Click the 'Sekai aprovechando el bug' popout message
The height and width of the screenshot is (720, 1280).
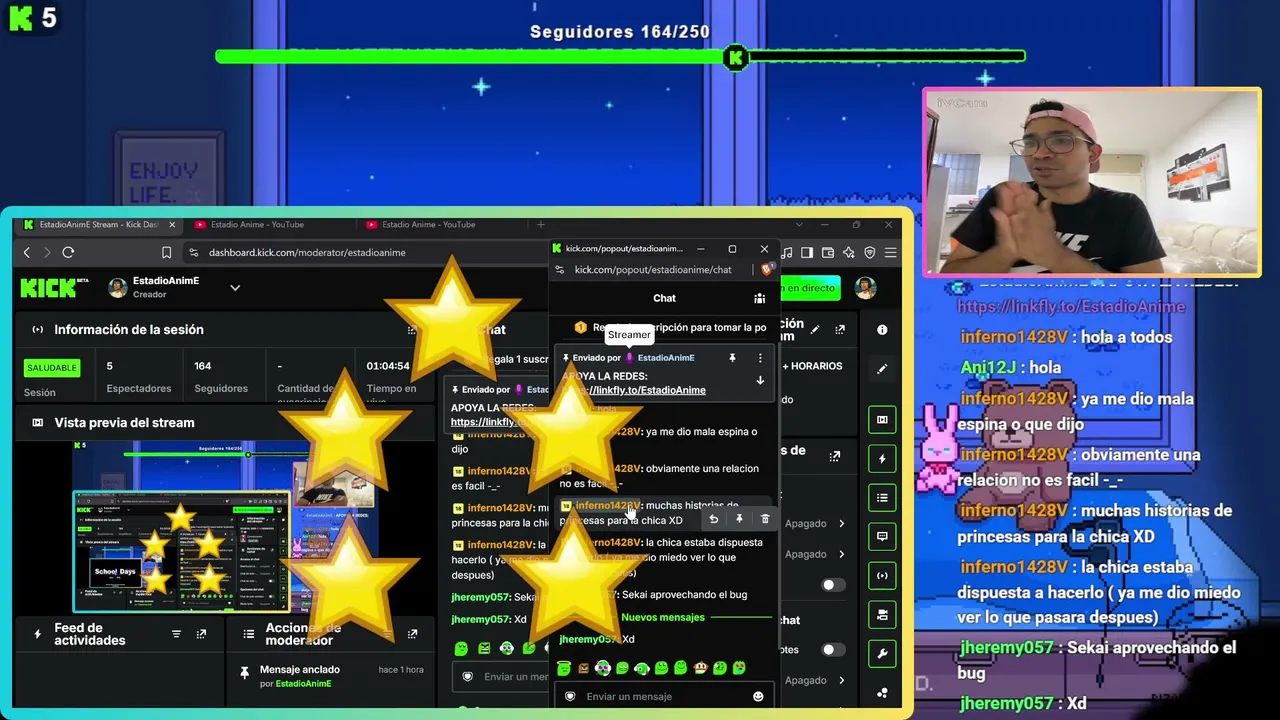tap(685, 595)
